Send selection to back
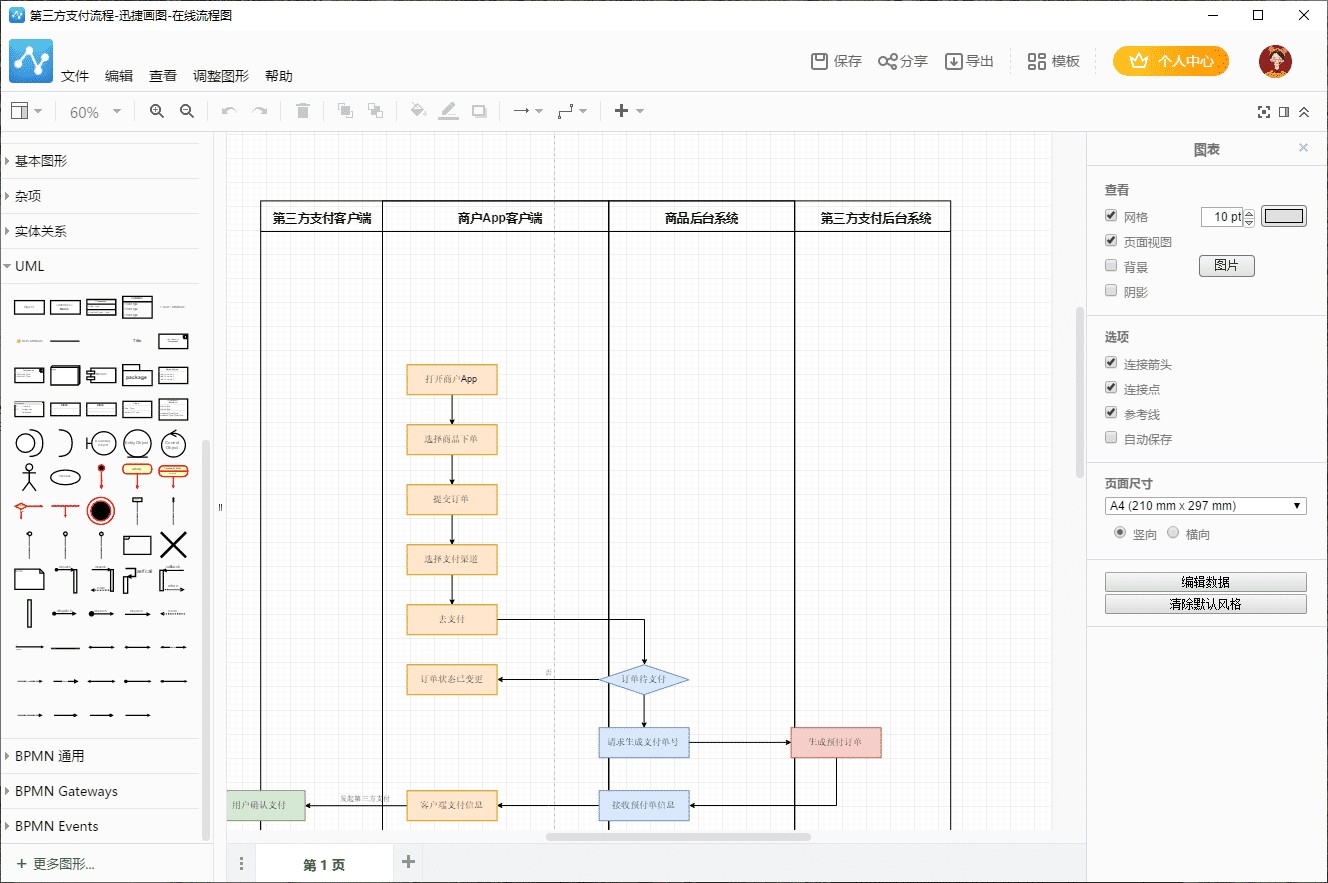The height and width of the screenshot is (883, 1328). 375,111
